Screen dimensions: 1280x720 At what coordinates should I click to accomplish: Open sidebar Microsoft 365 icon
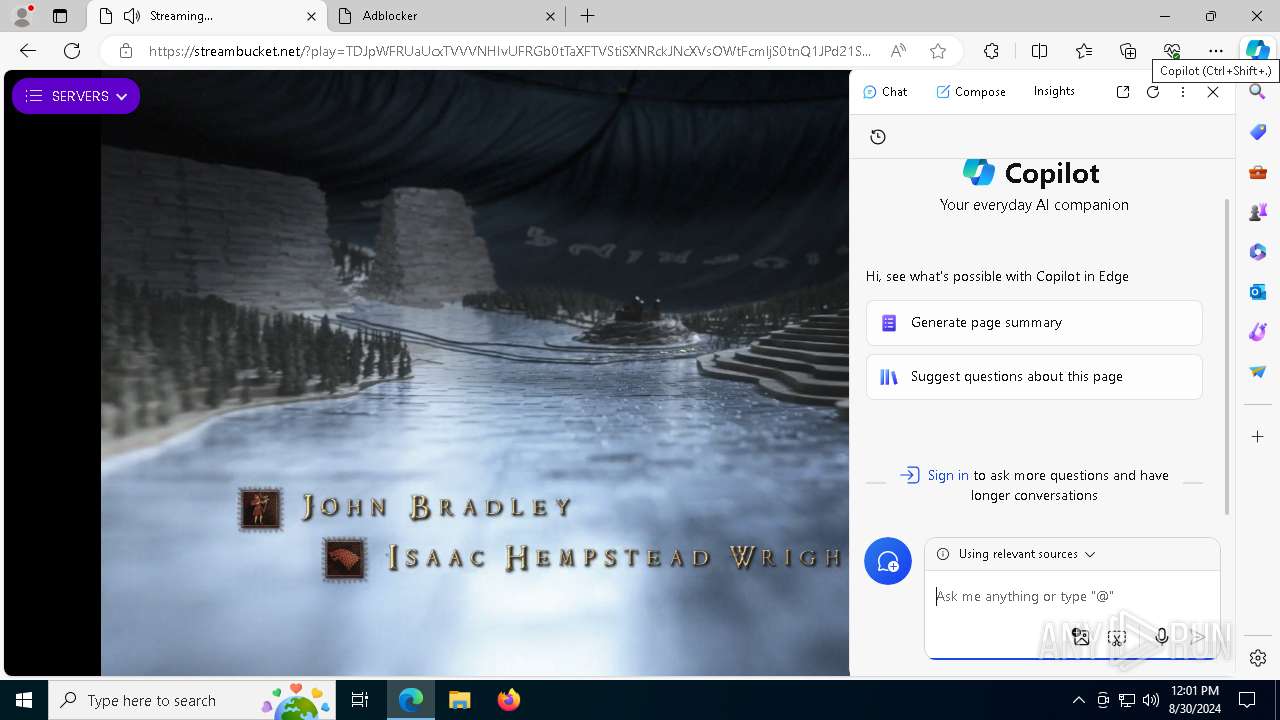coord(1258,252)
